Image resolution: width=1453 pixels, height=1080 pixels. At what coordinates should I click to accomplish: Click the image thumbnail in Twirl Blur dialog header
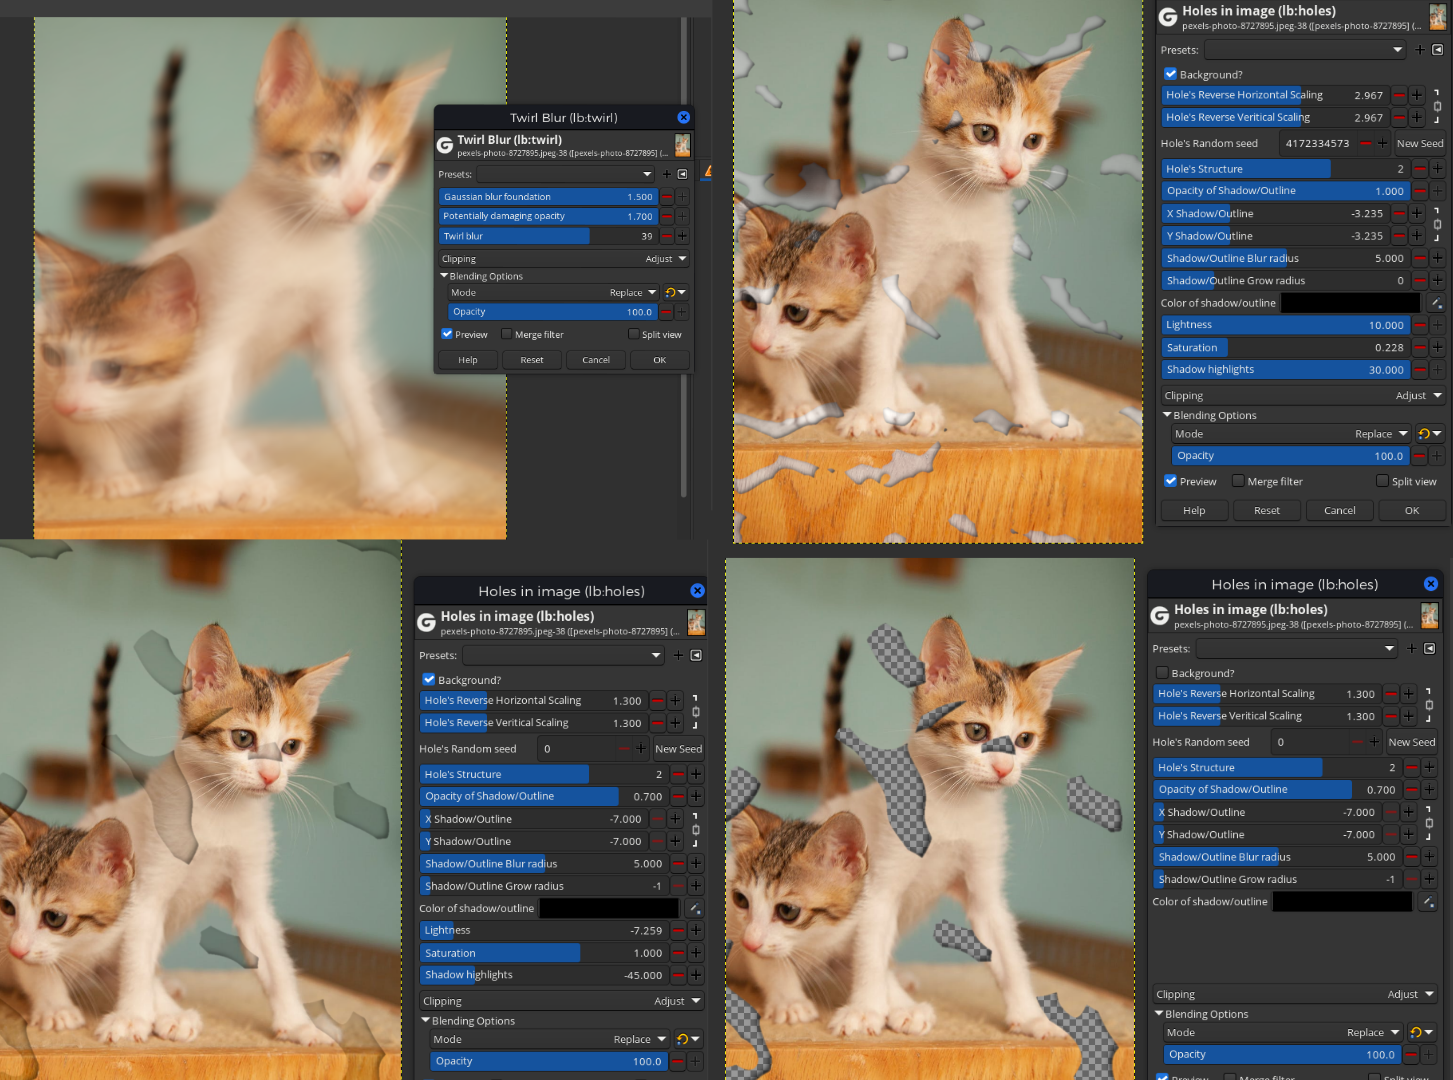click(x=682, y=145)
